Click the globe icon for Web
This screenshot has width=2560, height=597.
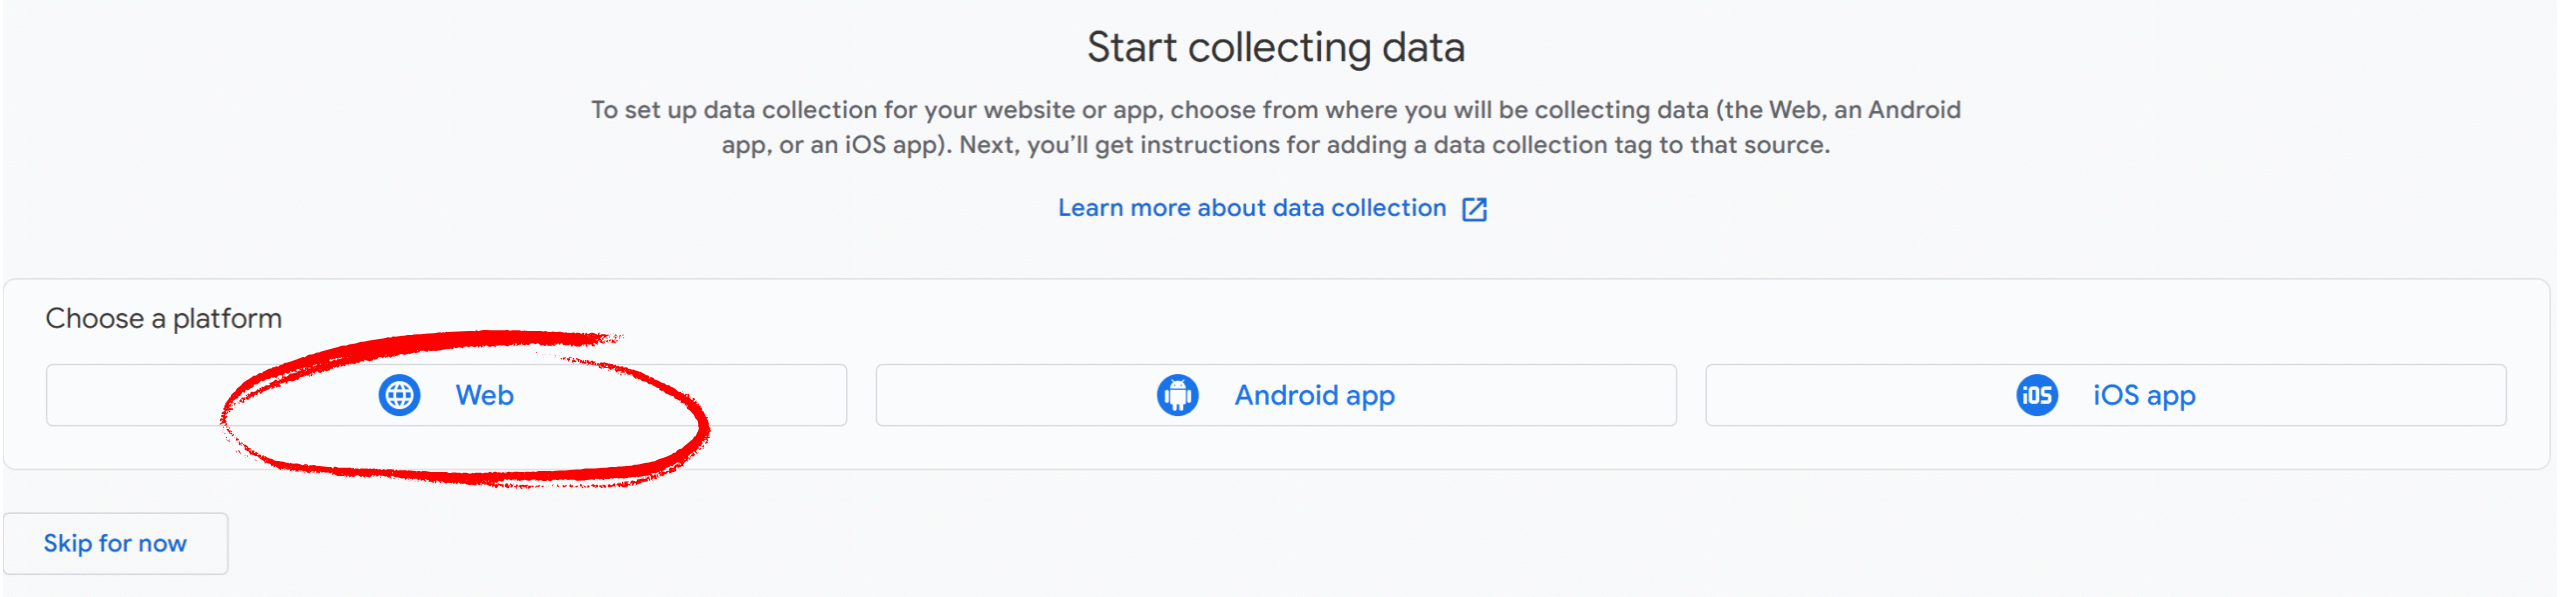coord(399,395)
